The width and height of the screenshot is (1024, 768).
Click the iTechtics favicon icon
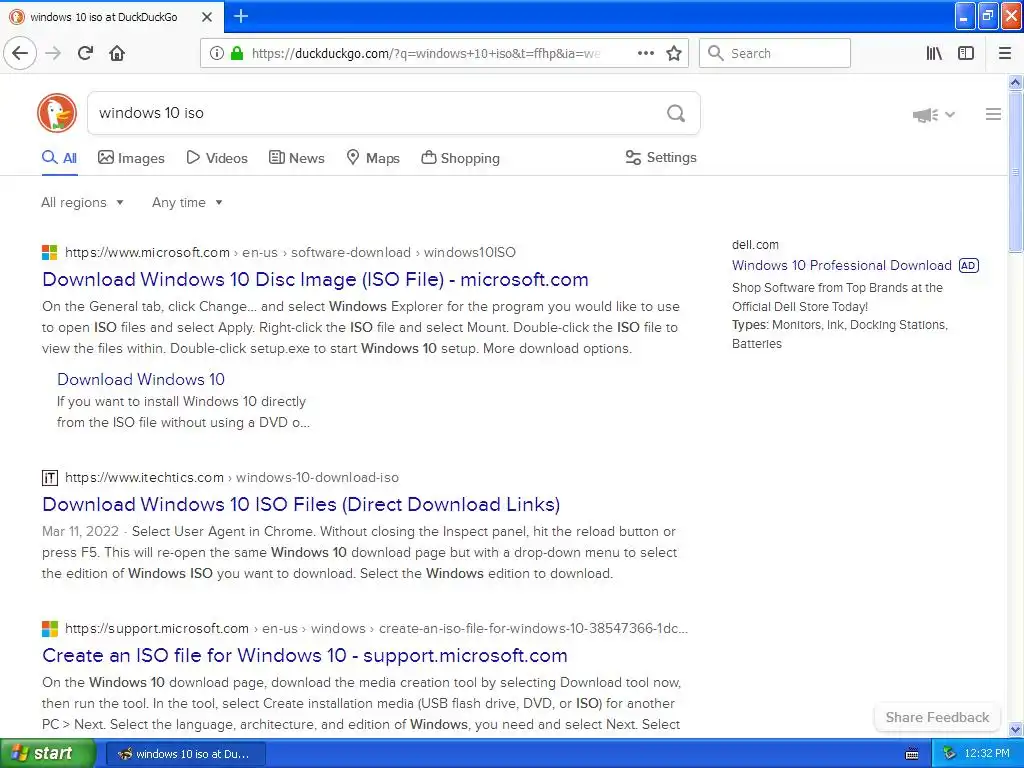[50, 477]
